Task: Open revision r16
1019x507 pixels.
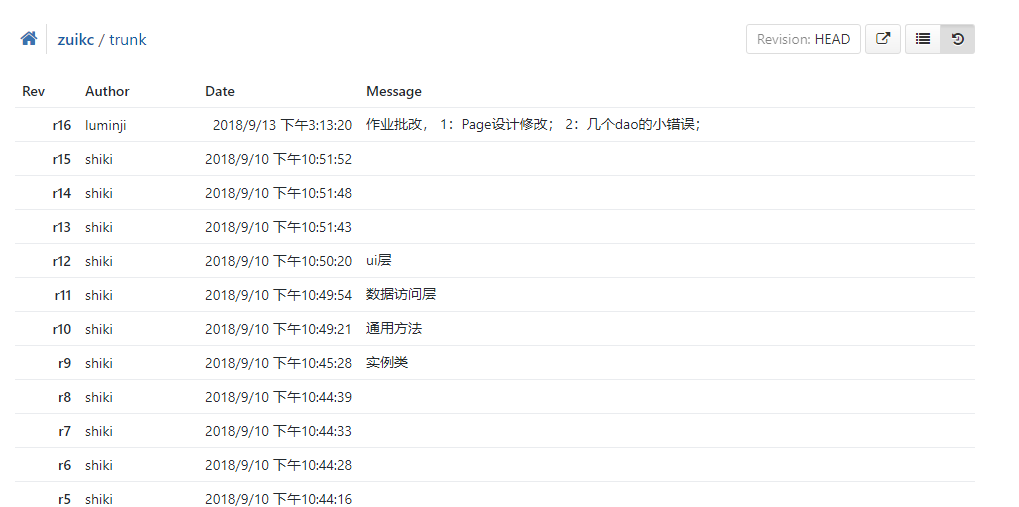Action: (x=62, y=125)
